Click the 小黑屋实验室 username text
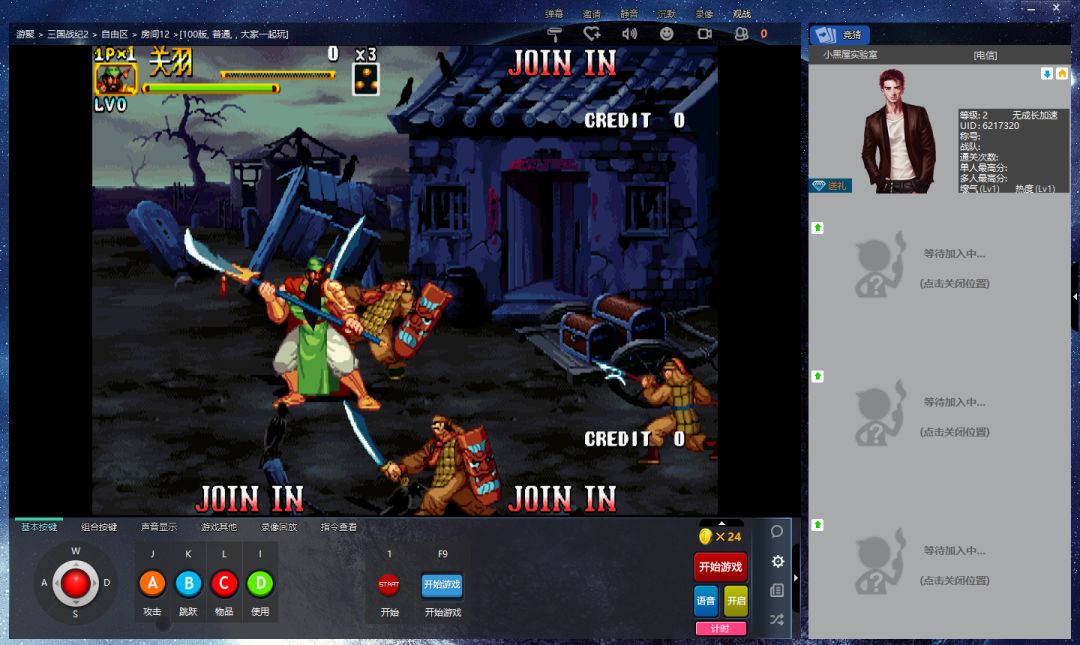This screenshot has width=1080, height=645. click(x=850, y=54)
